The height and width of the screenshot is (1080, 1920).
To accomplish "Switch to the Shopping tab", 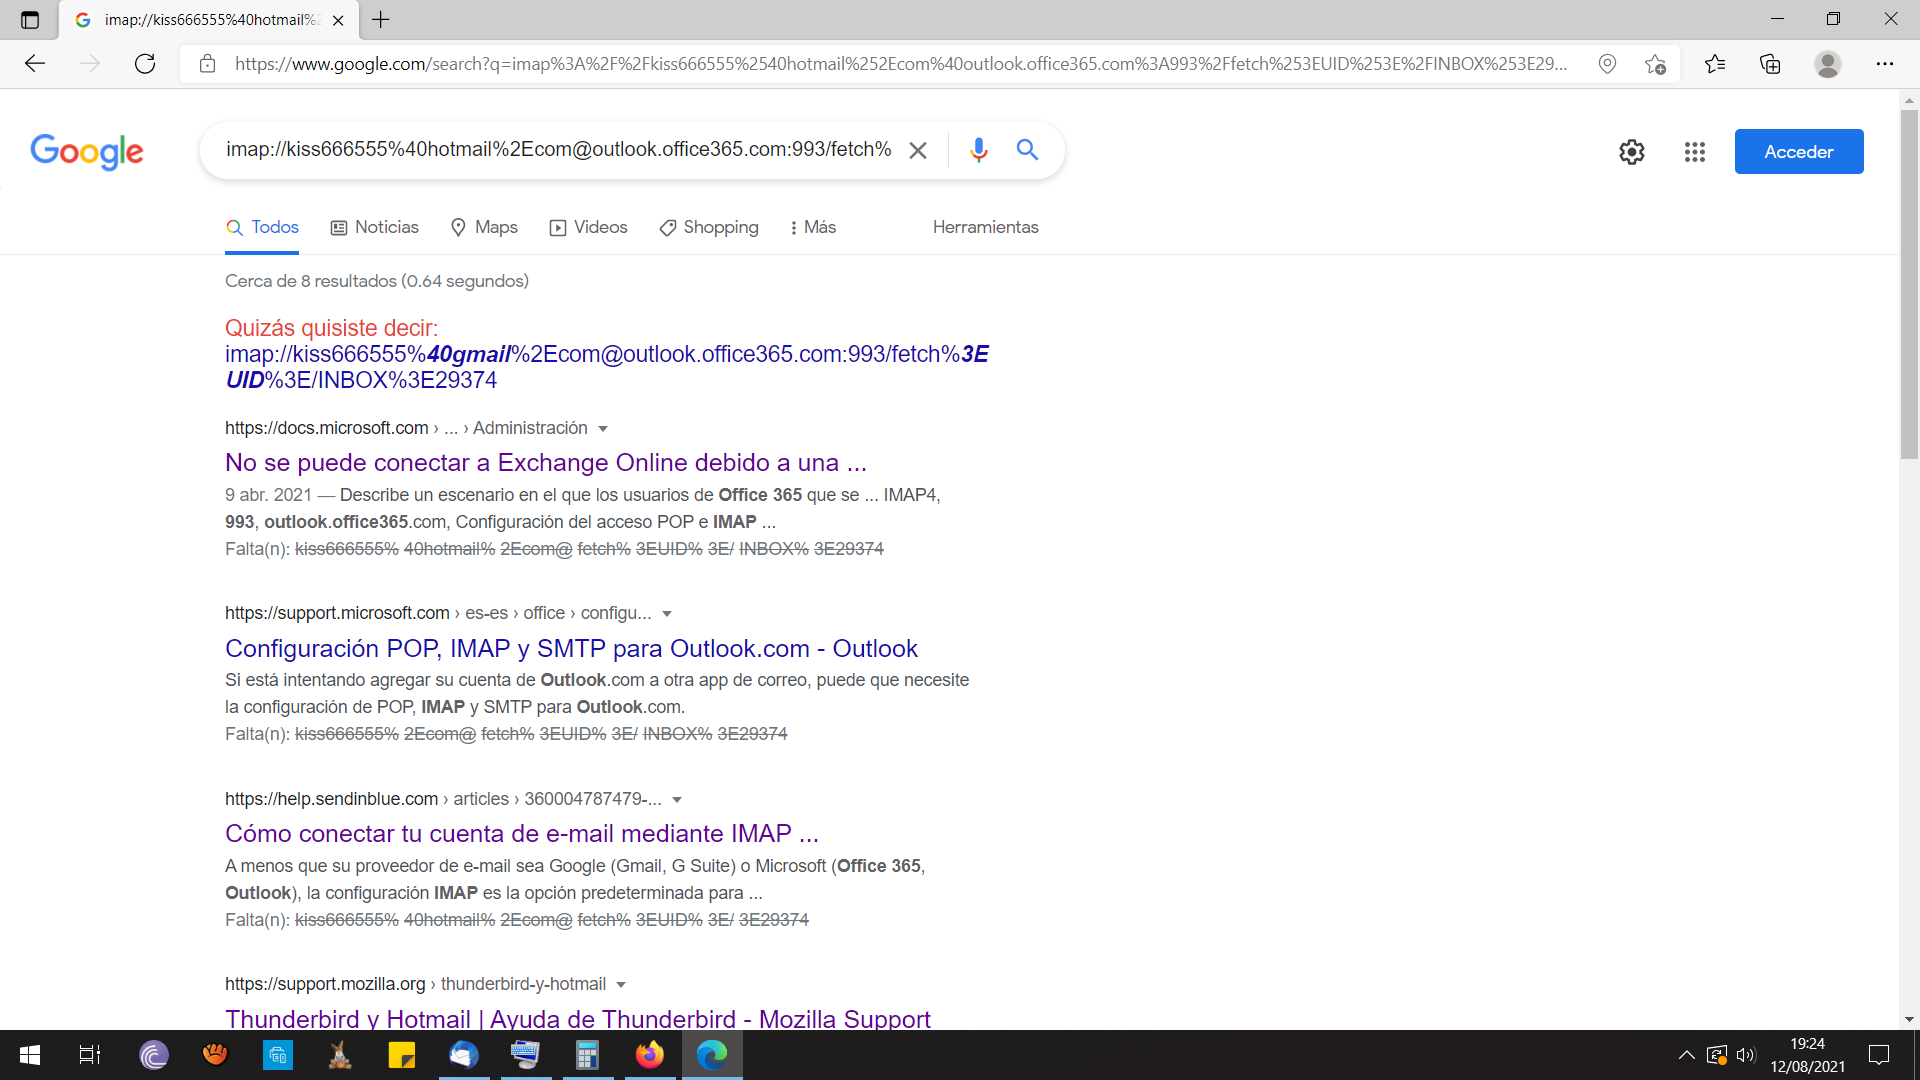I will (x=709, y=227).
